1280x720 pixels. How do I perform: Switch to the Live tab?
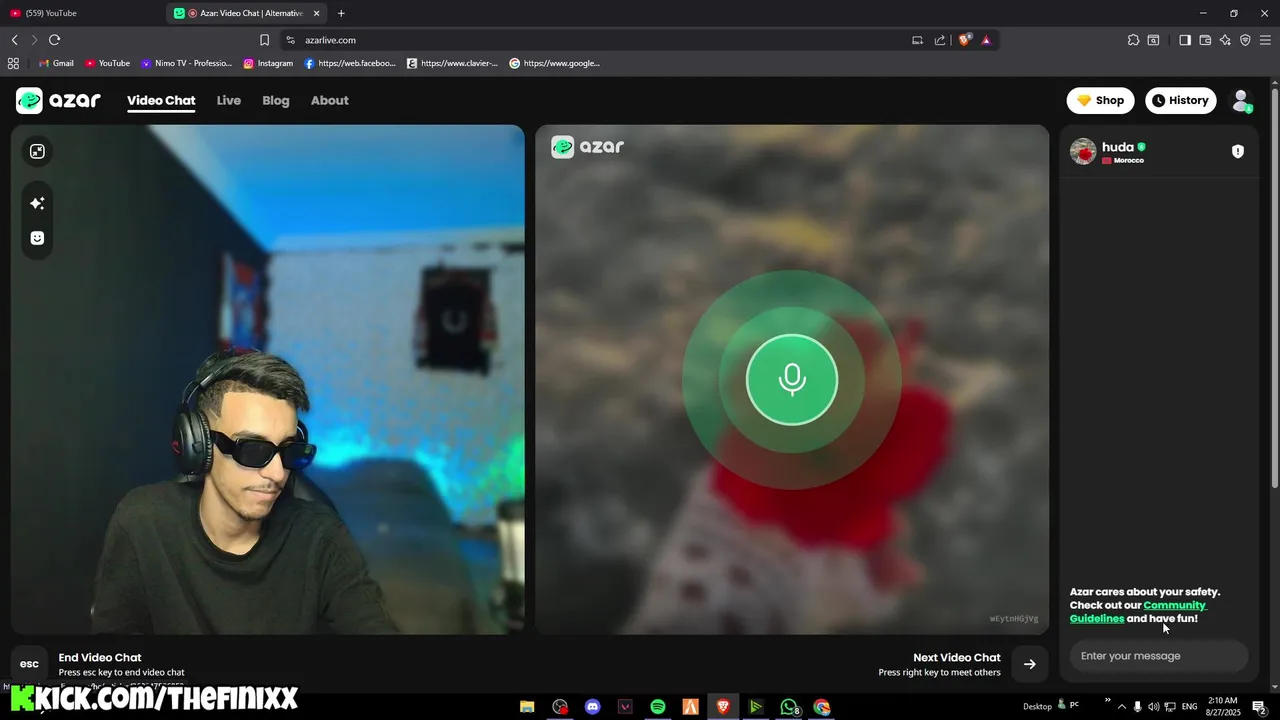point(229,100)
